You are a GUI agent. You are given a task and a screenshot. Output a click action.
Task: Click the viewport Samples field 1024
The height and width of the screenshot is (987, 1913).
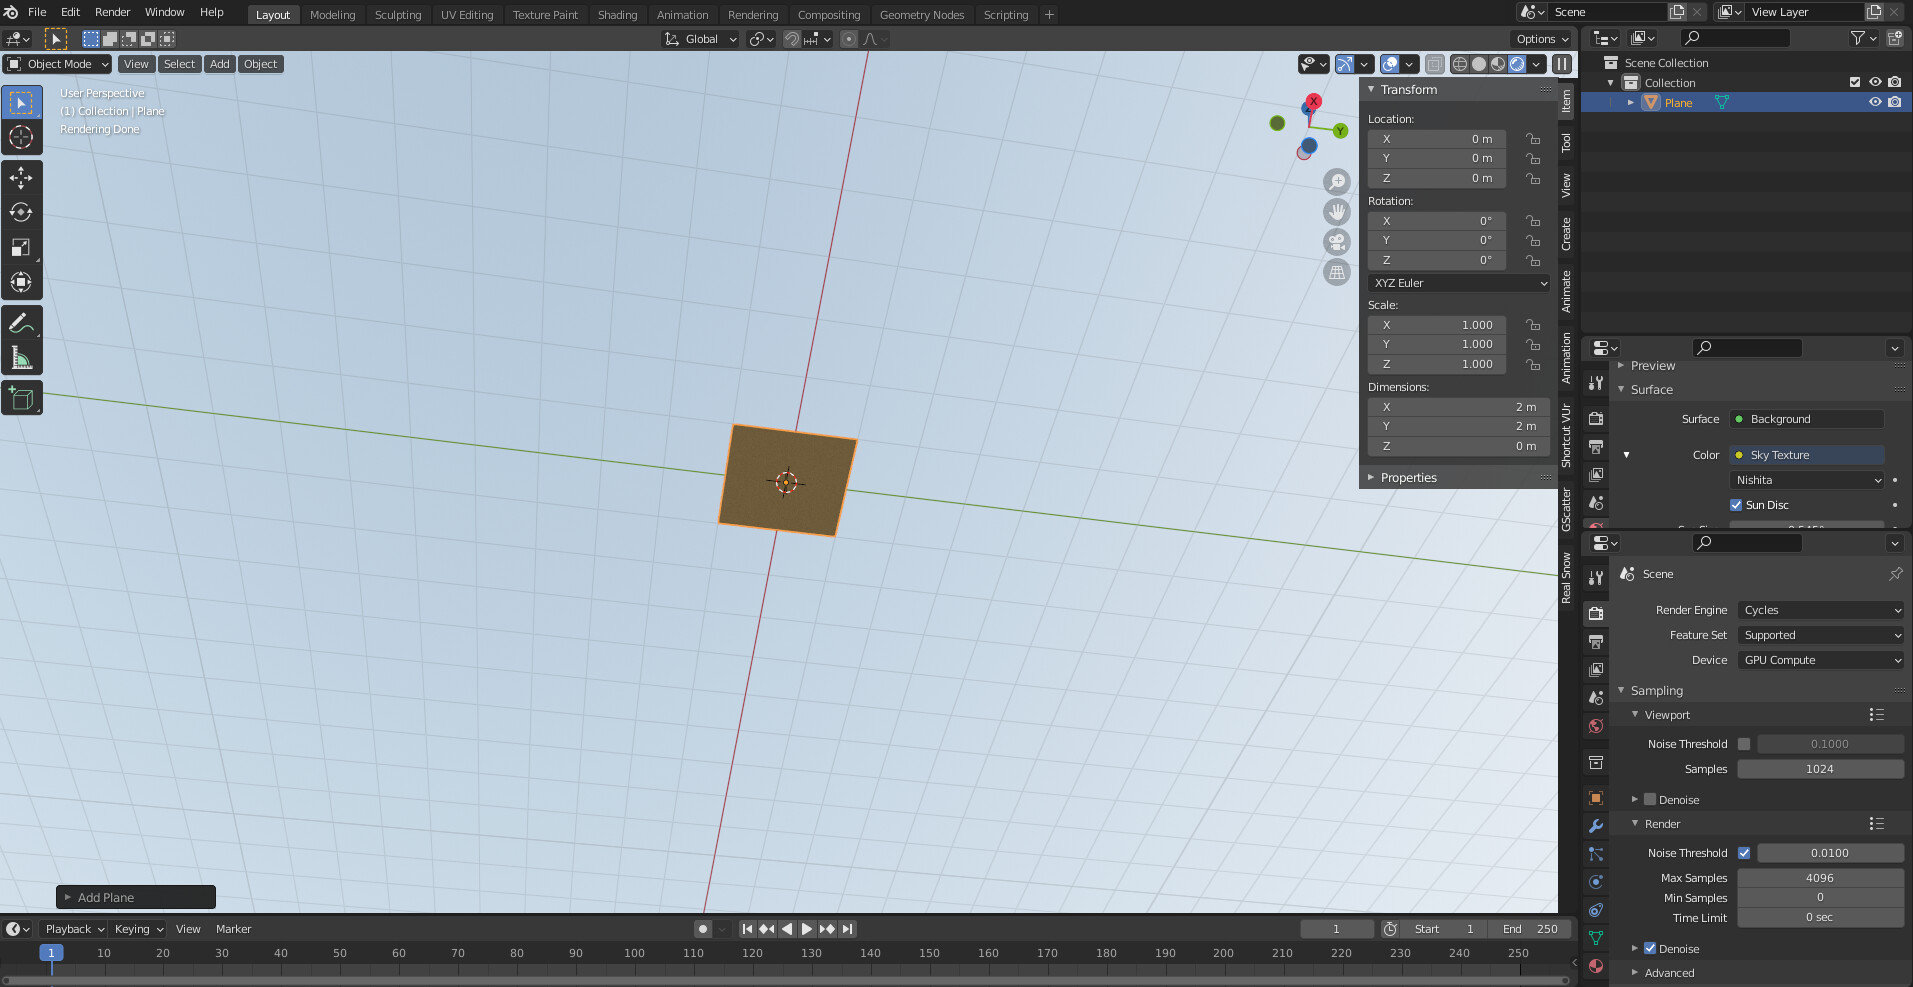pos(1820,769)
